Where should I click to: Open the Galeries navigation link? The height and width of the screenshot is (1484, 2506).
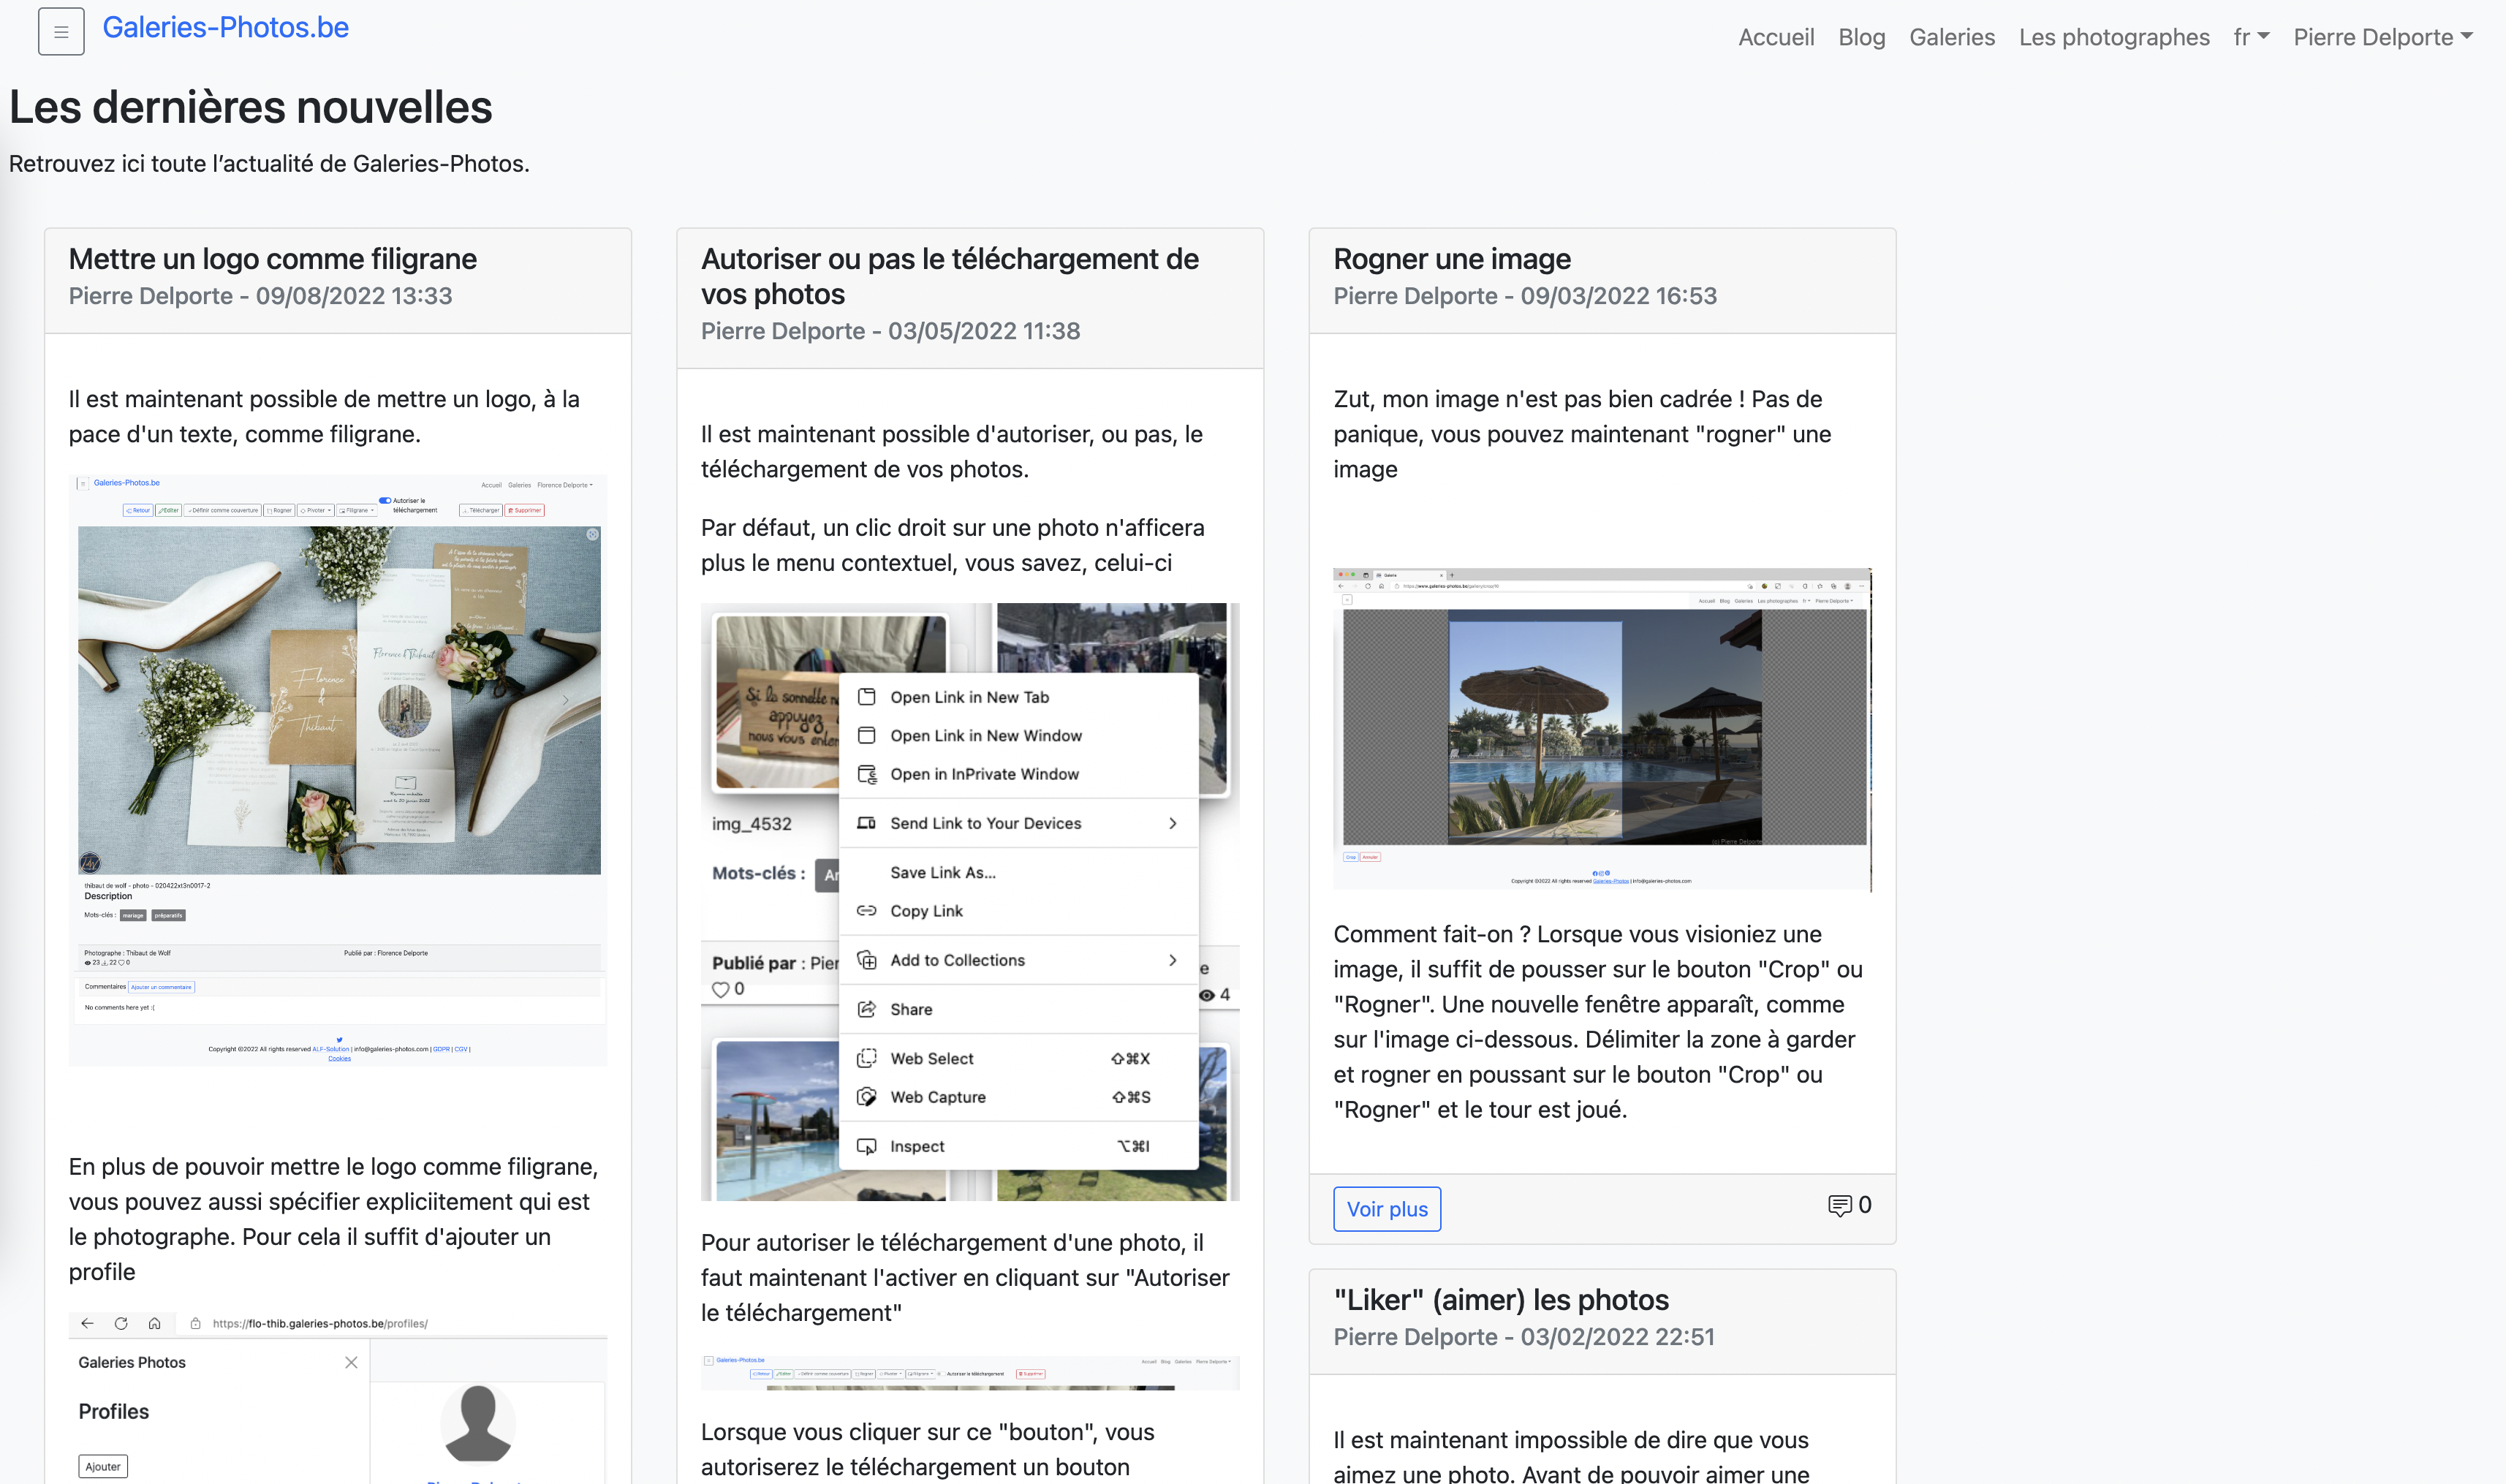click(1951, 37)
